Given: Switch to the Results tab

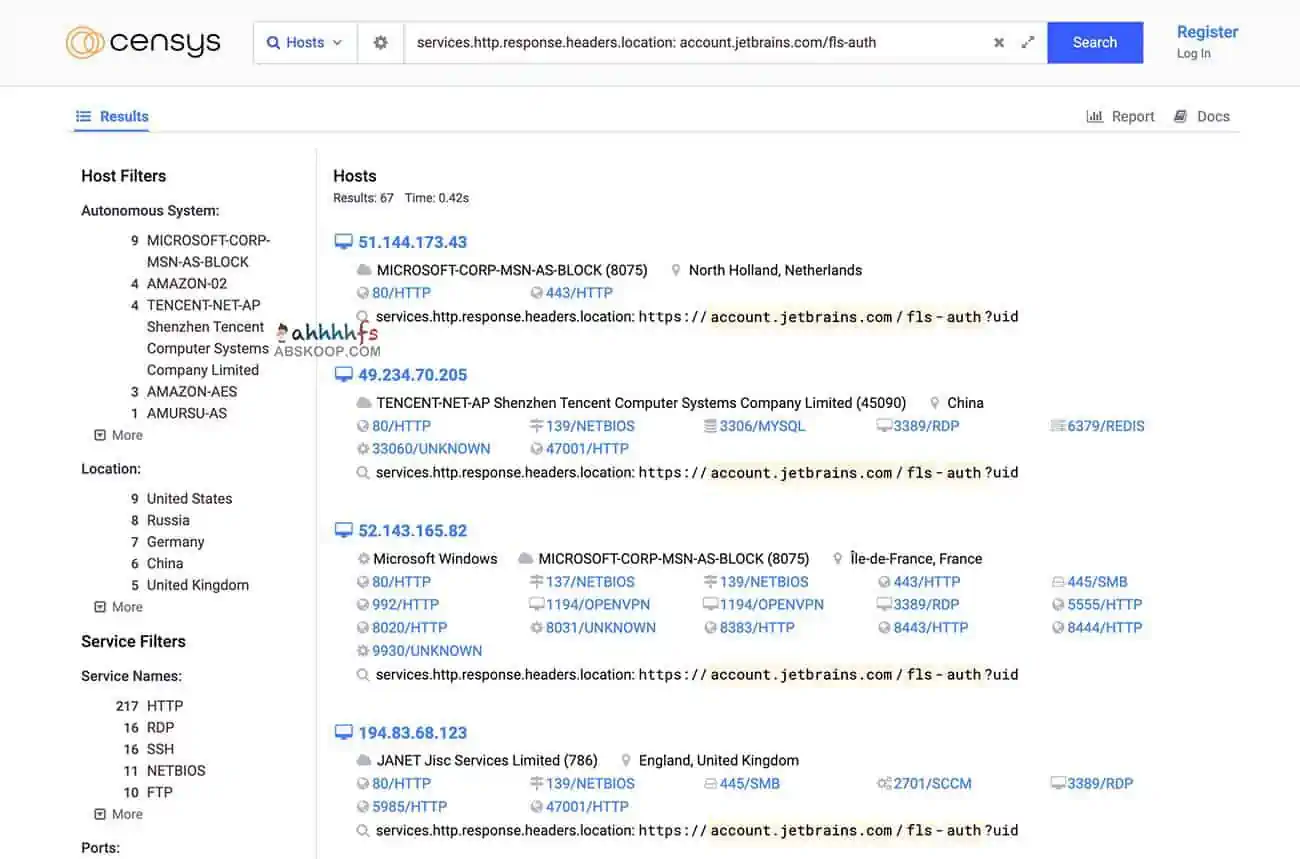Looking at the screenshot, I should coord(113,116).
